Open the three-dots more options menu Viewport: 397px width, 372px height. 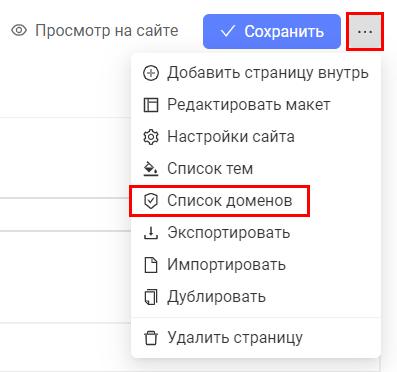pos(365,32)
